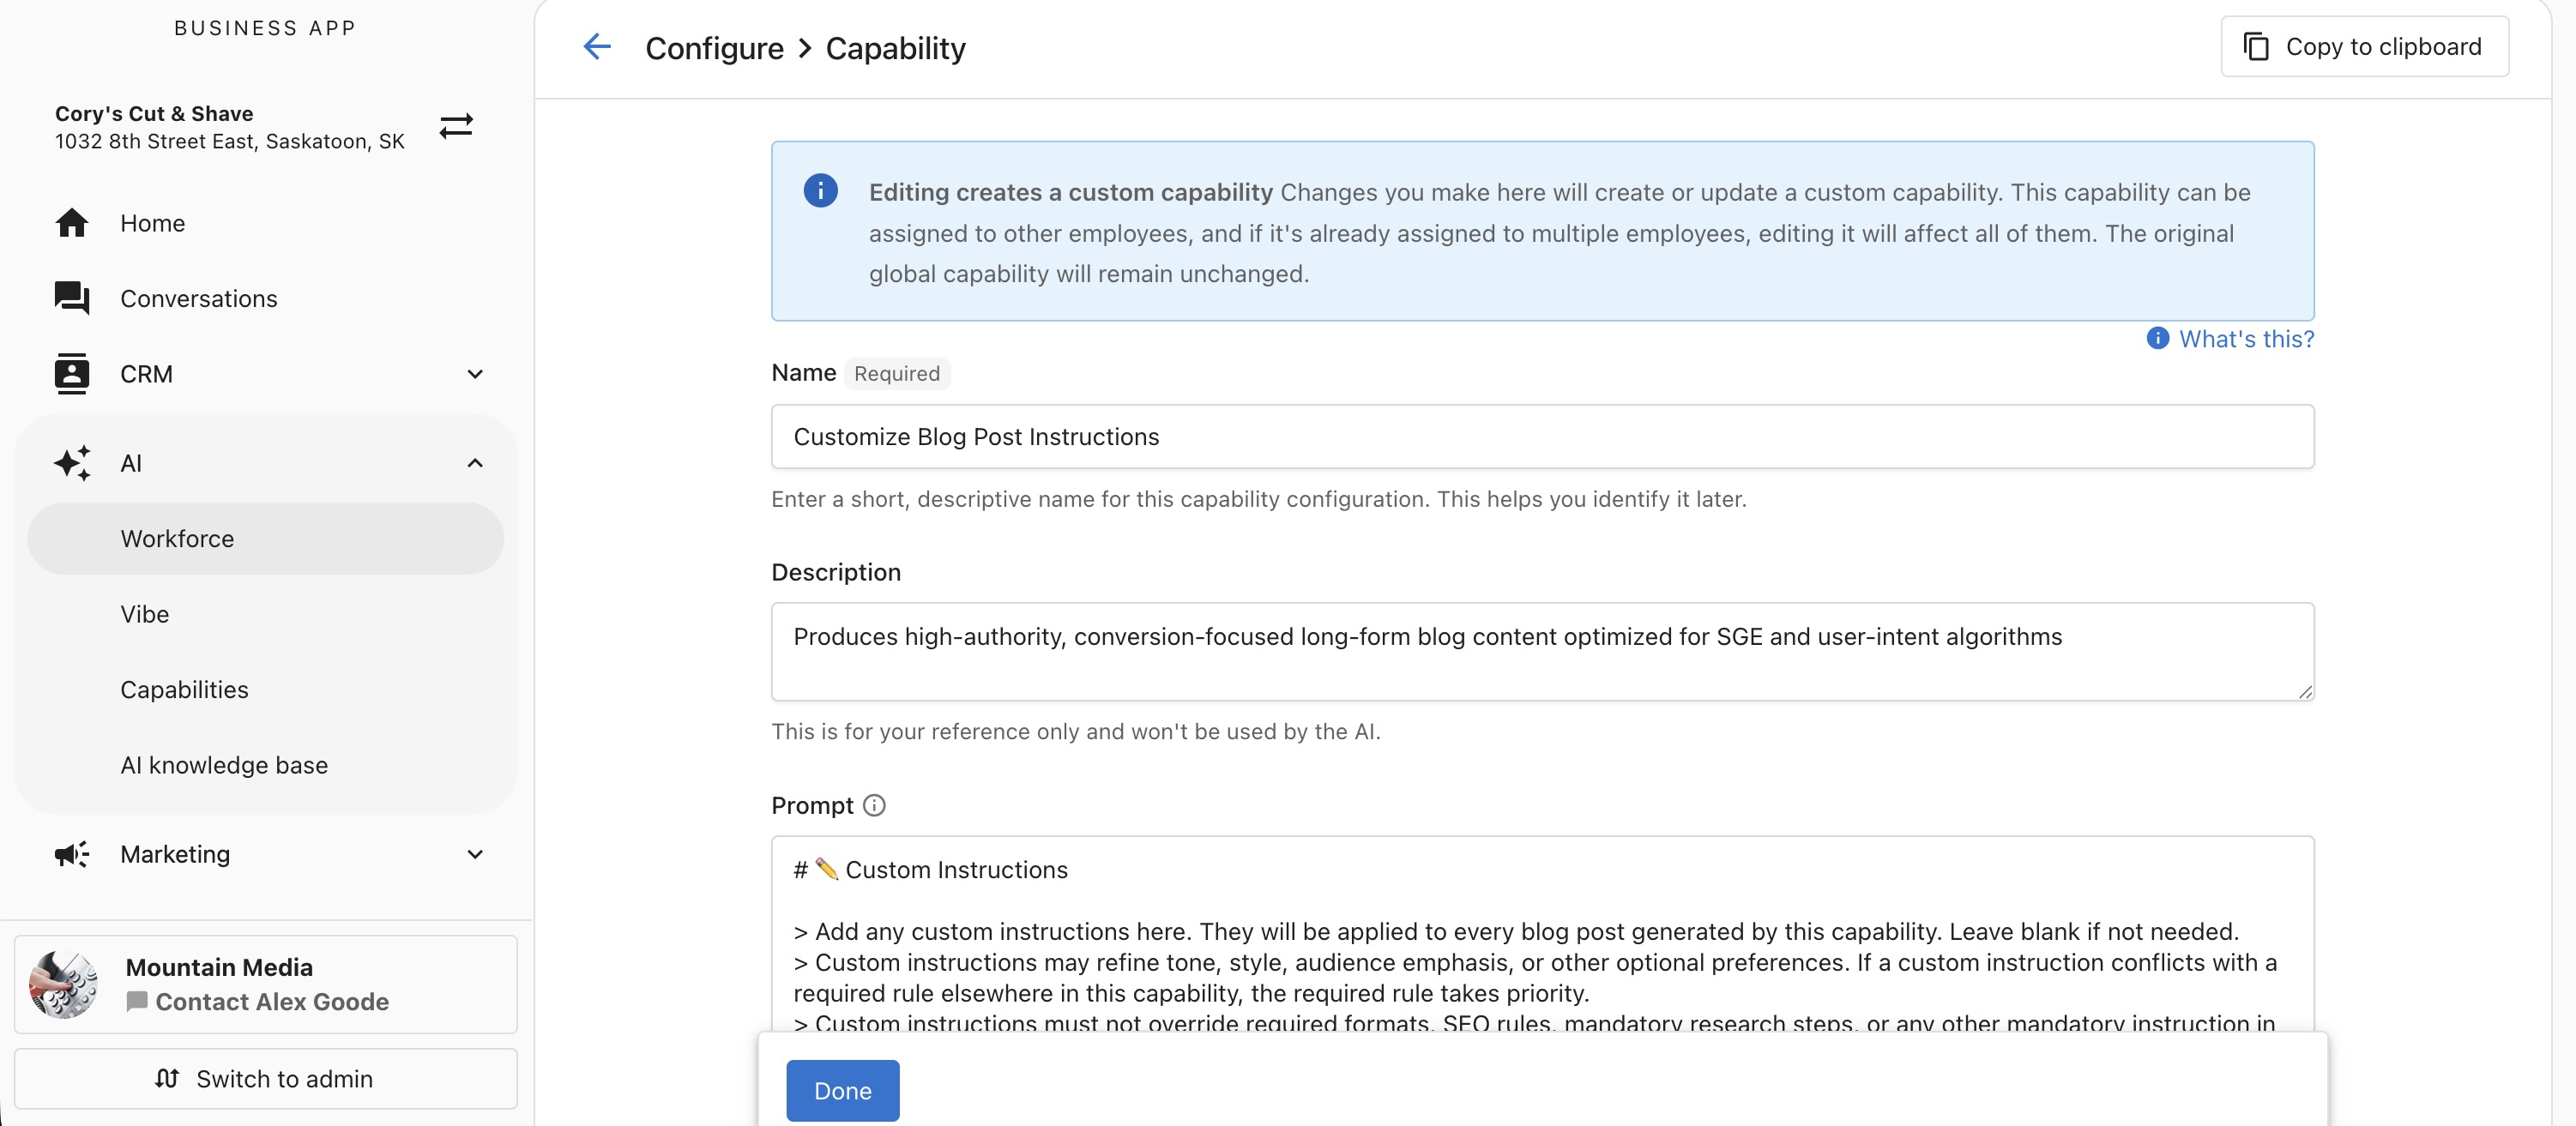Open the Capabilities submenu item
This screenshot has height=1126, width=2576.
point(266,689)
